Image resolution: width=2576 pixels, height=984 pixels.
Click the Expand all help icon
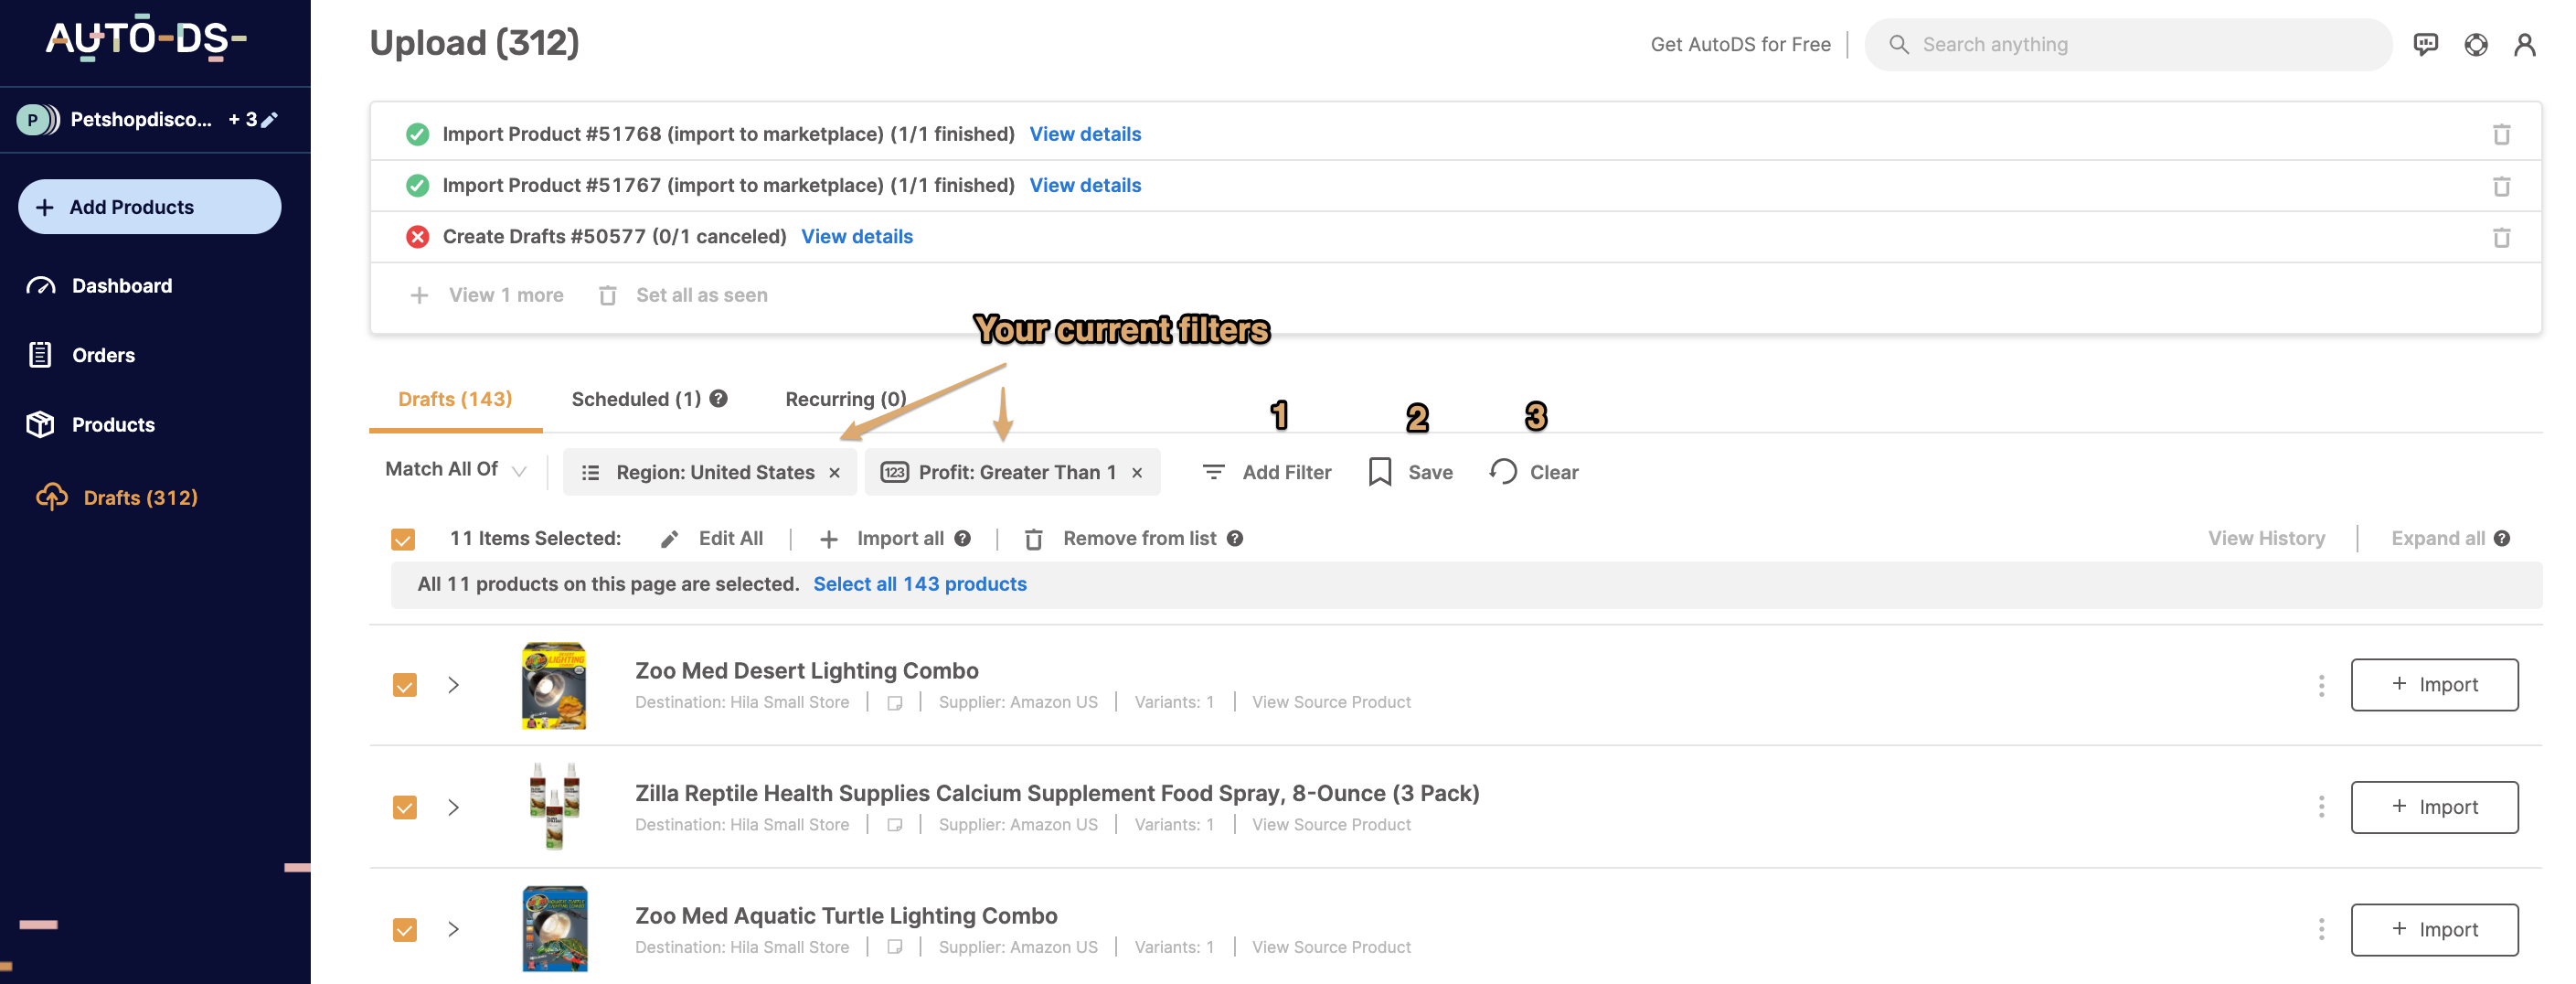(2501, 538)
